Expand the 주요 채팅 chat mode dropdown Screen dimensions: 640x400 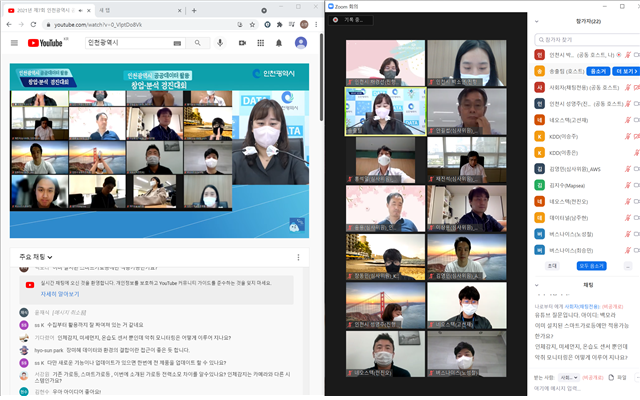coord(45,257)
